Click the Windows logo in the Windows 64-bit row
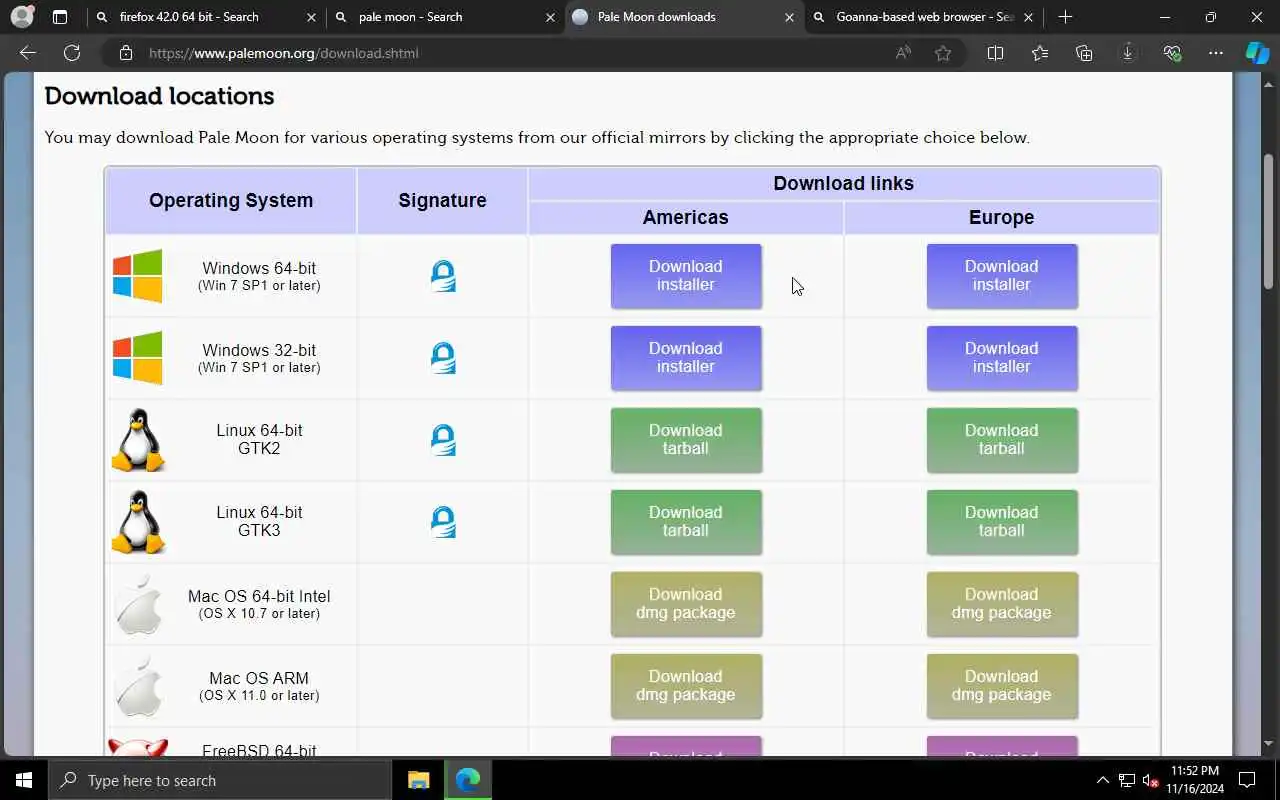Screen dimensions: 1280x800 pos(137,276)
